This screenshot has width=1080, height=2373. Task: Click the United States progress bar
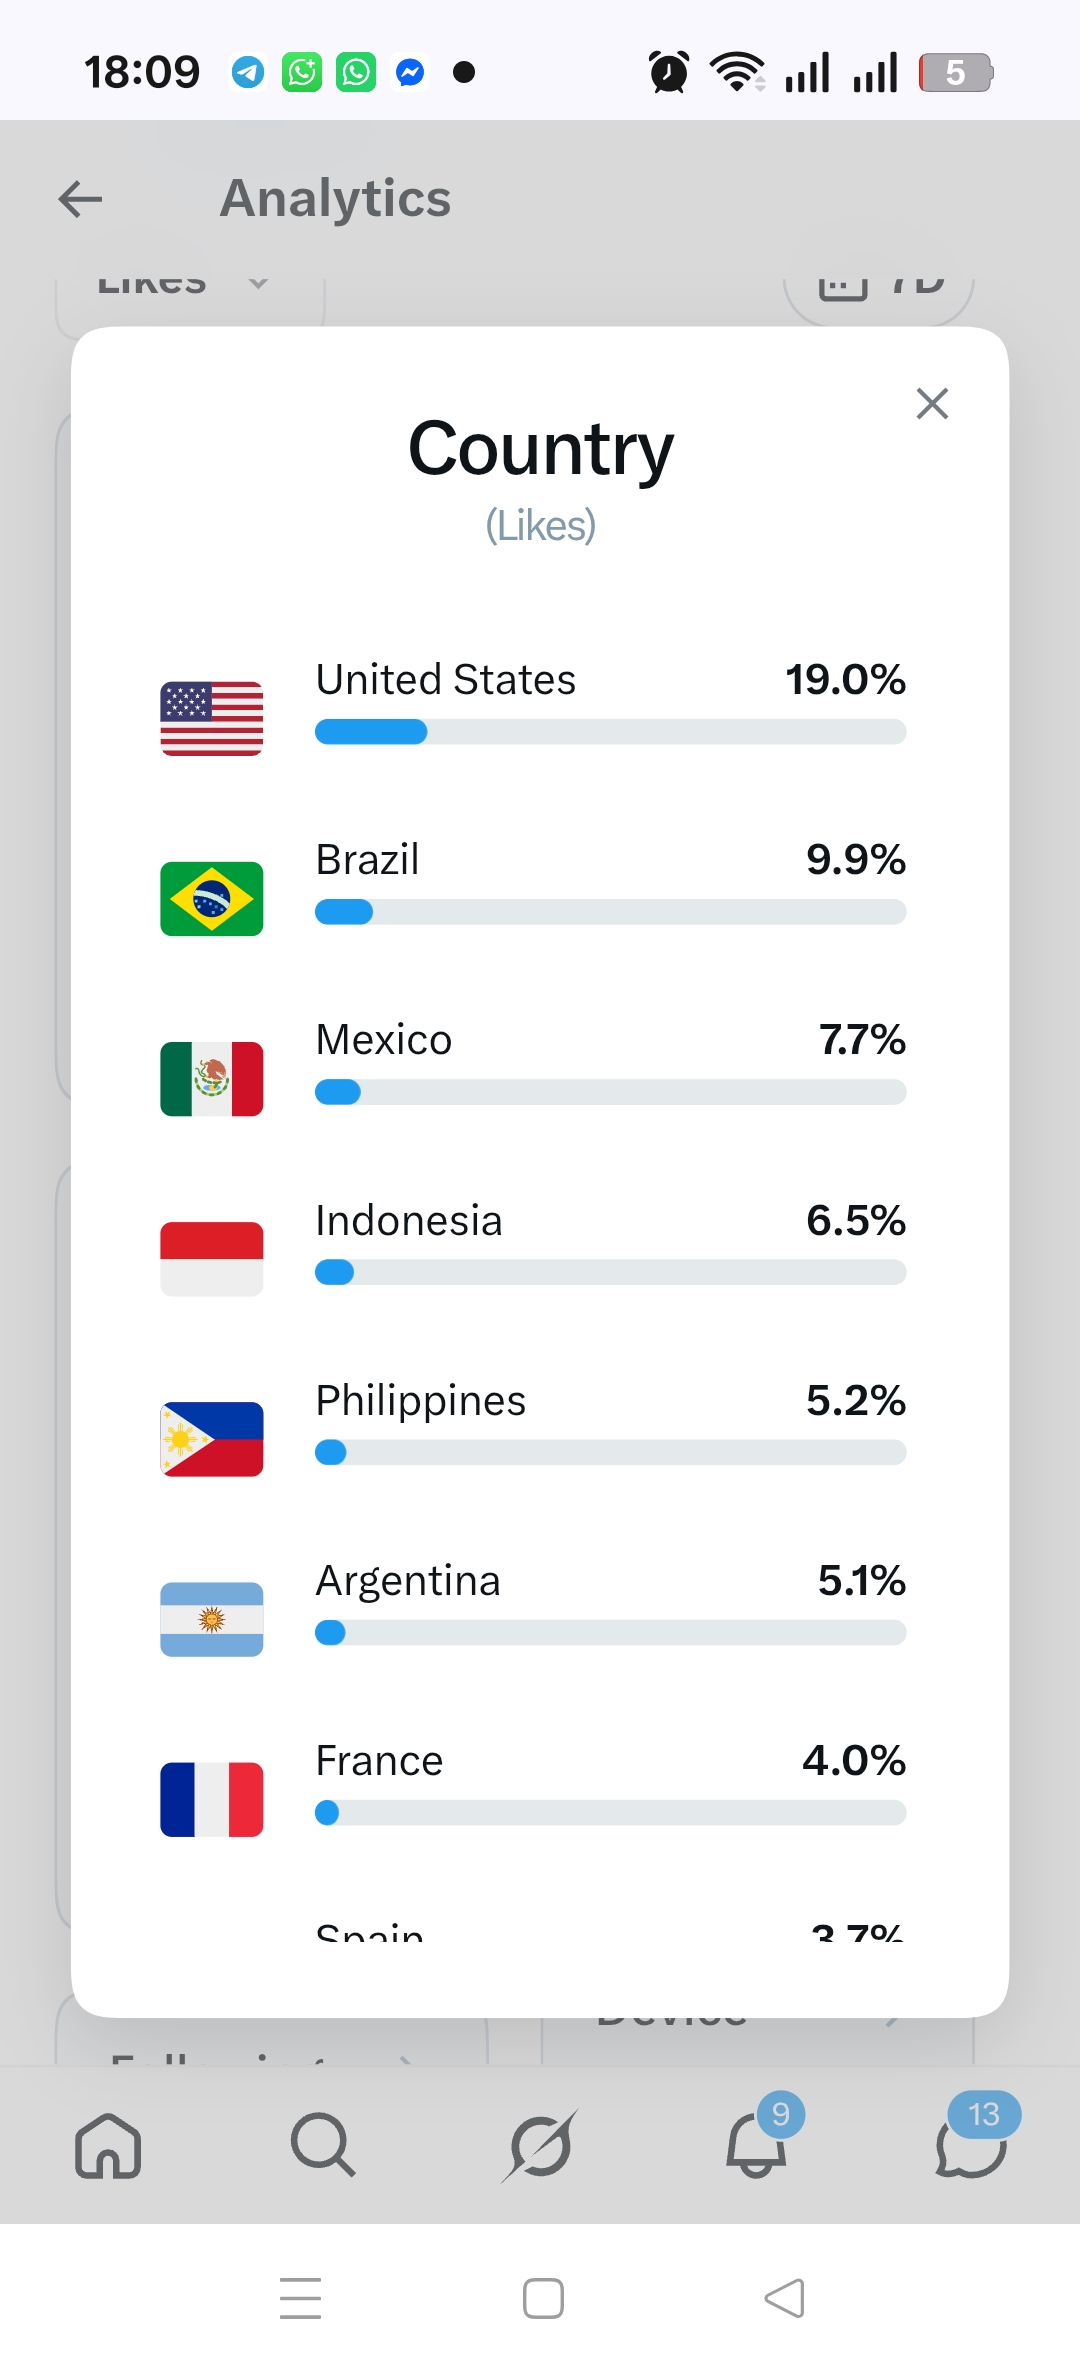coord(610,732)
